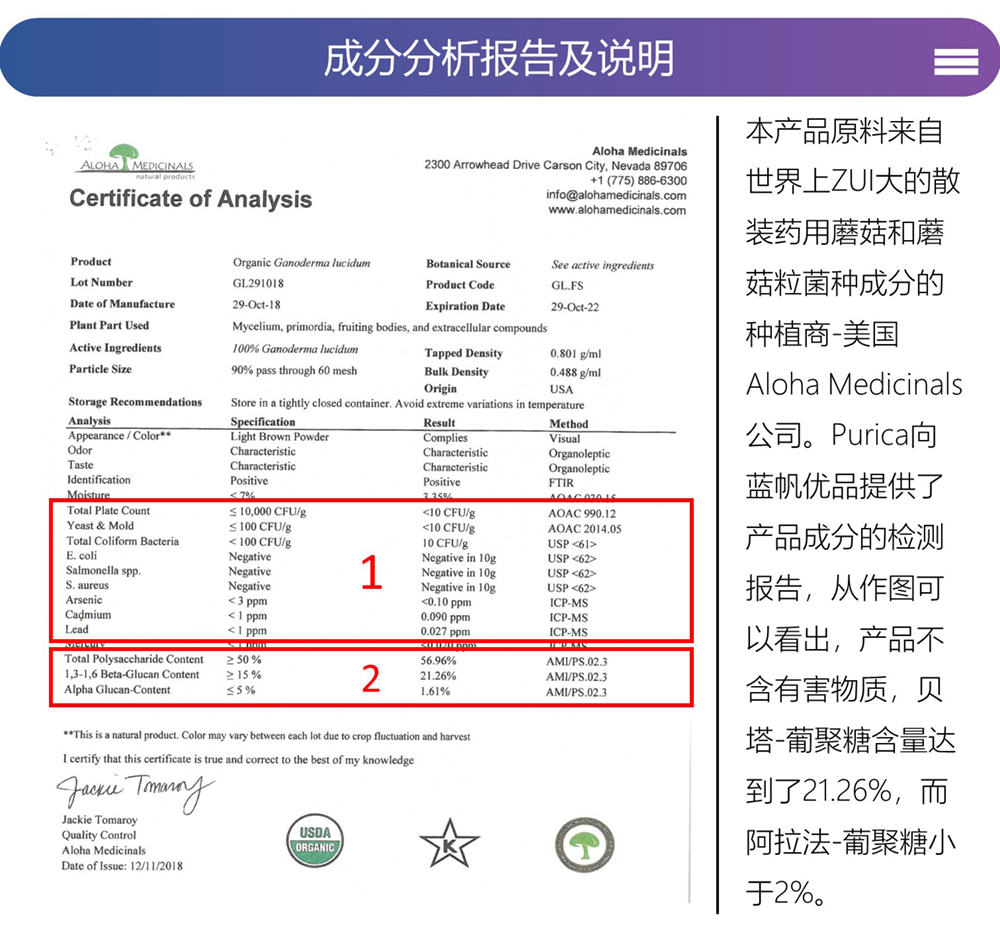Select the FTIR method entry
Screen dimensions: 1000x925
pos(561,483)
